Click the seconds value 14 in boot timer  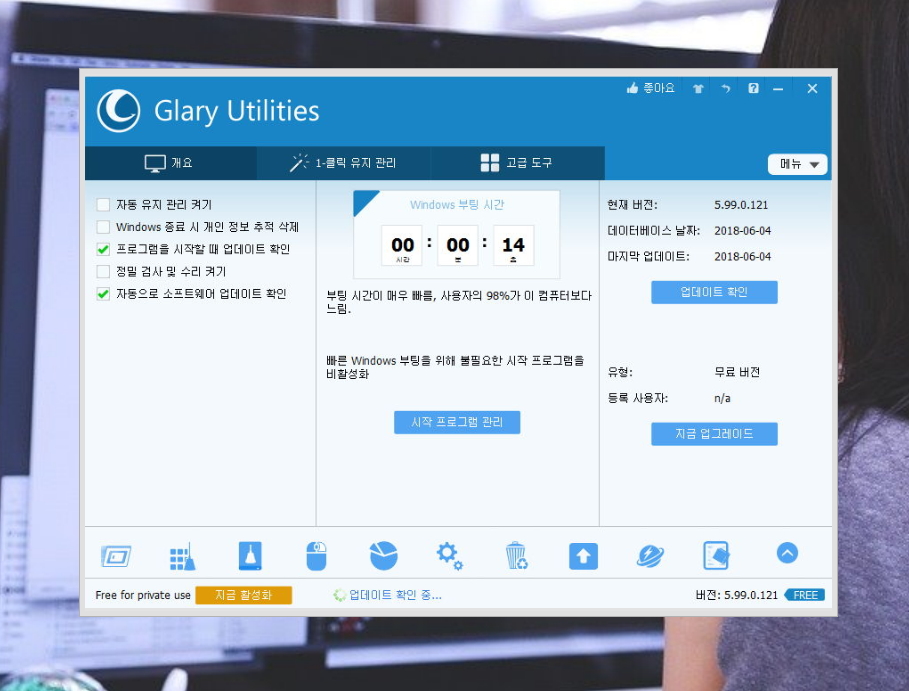tap(513, 245)
